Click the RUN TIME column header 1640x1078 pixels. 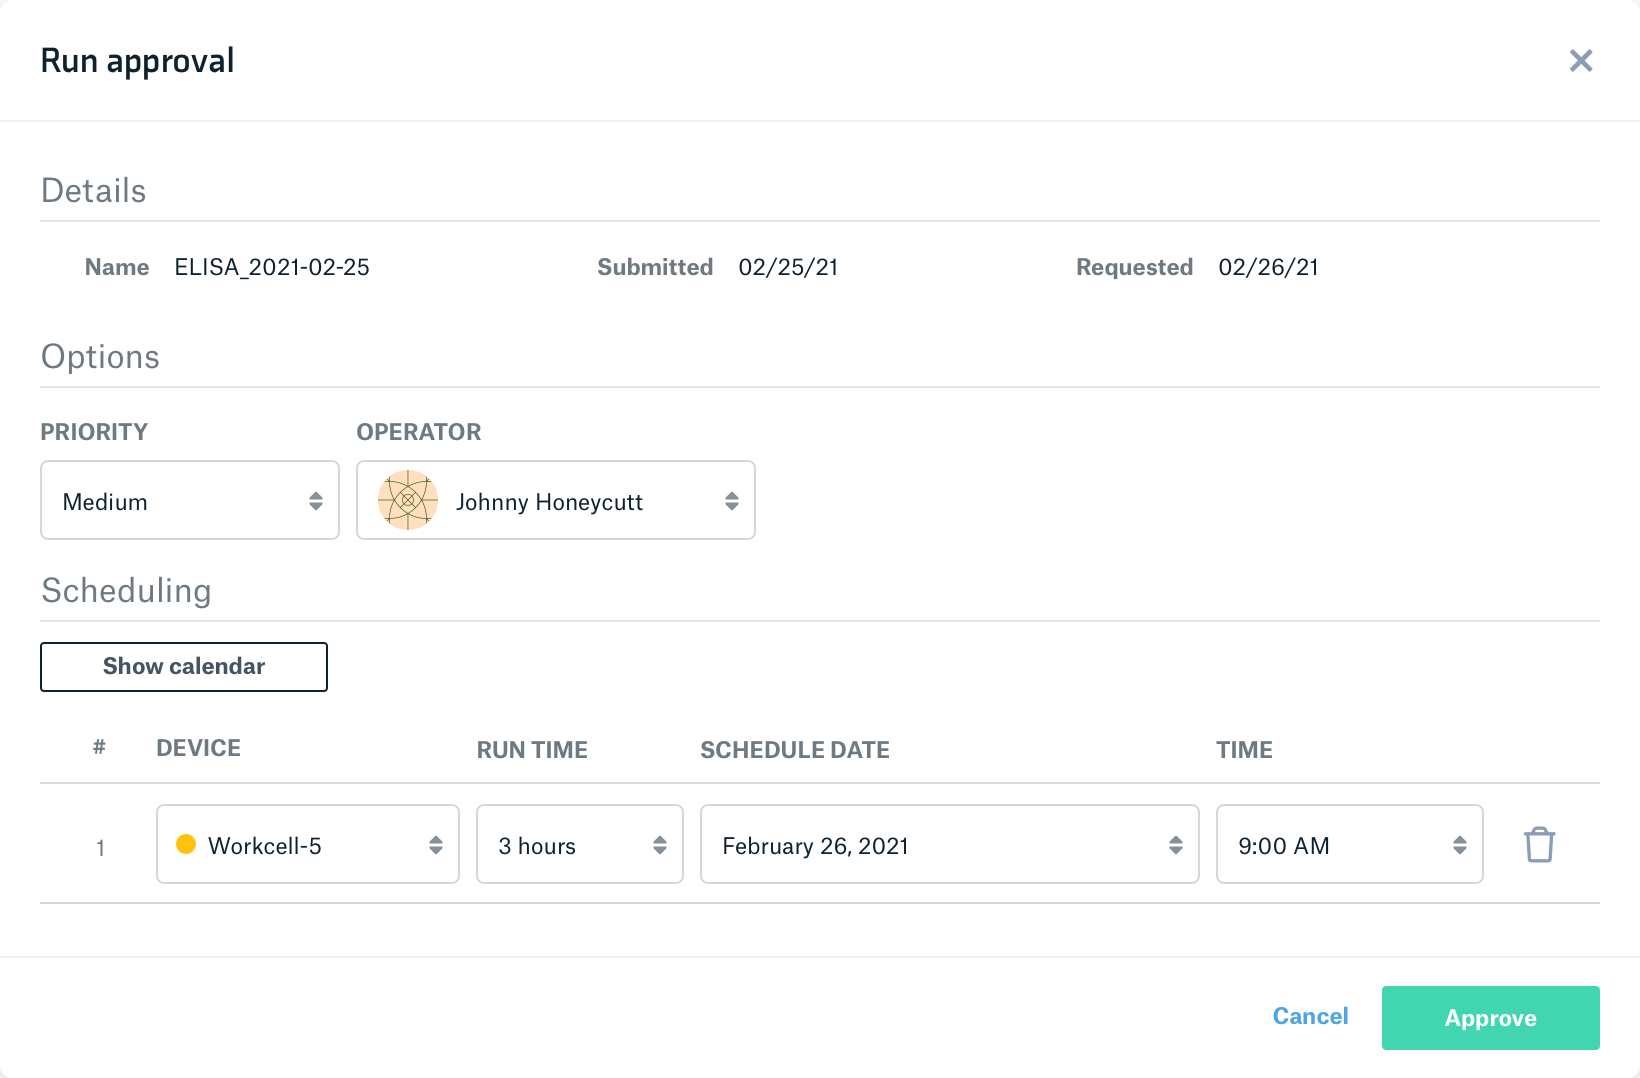532,750
